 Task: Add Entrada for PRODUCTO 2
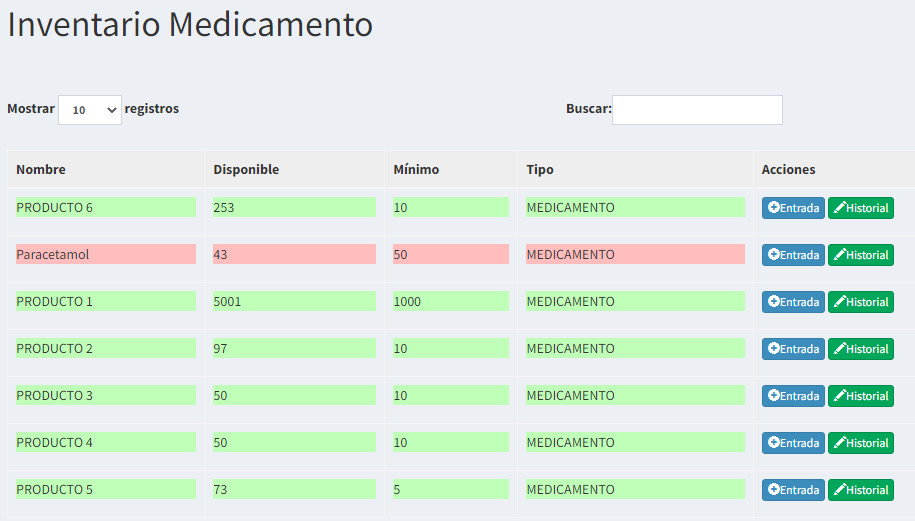click(x=793, y=349)
